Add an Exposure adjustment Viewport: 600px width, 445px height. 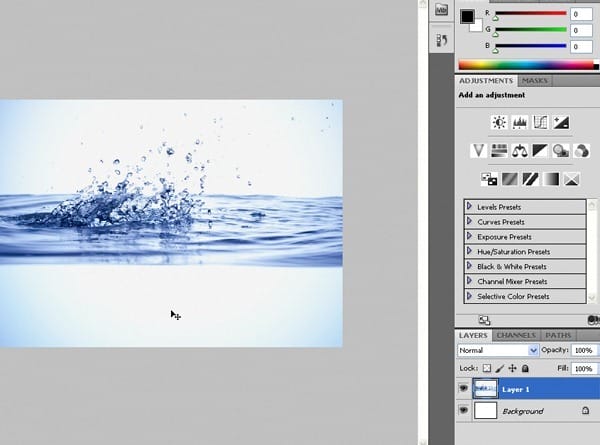tap(561, 122)
